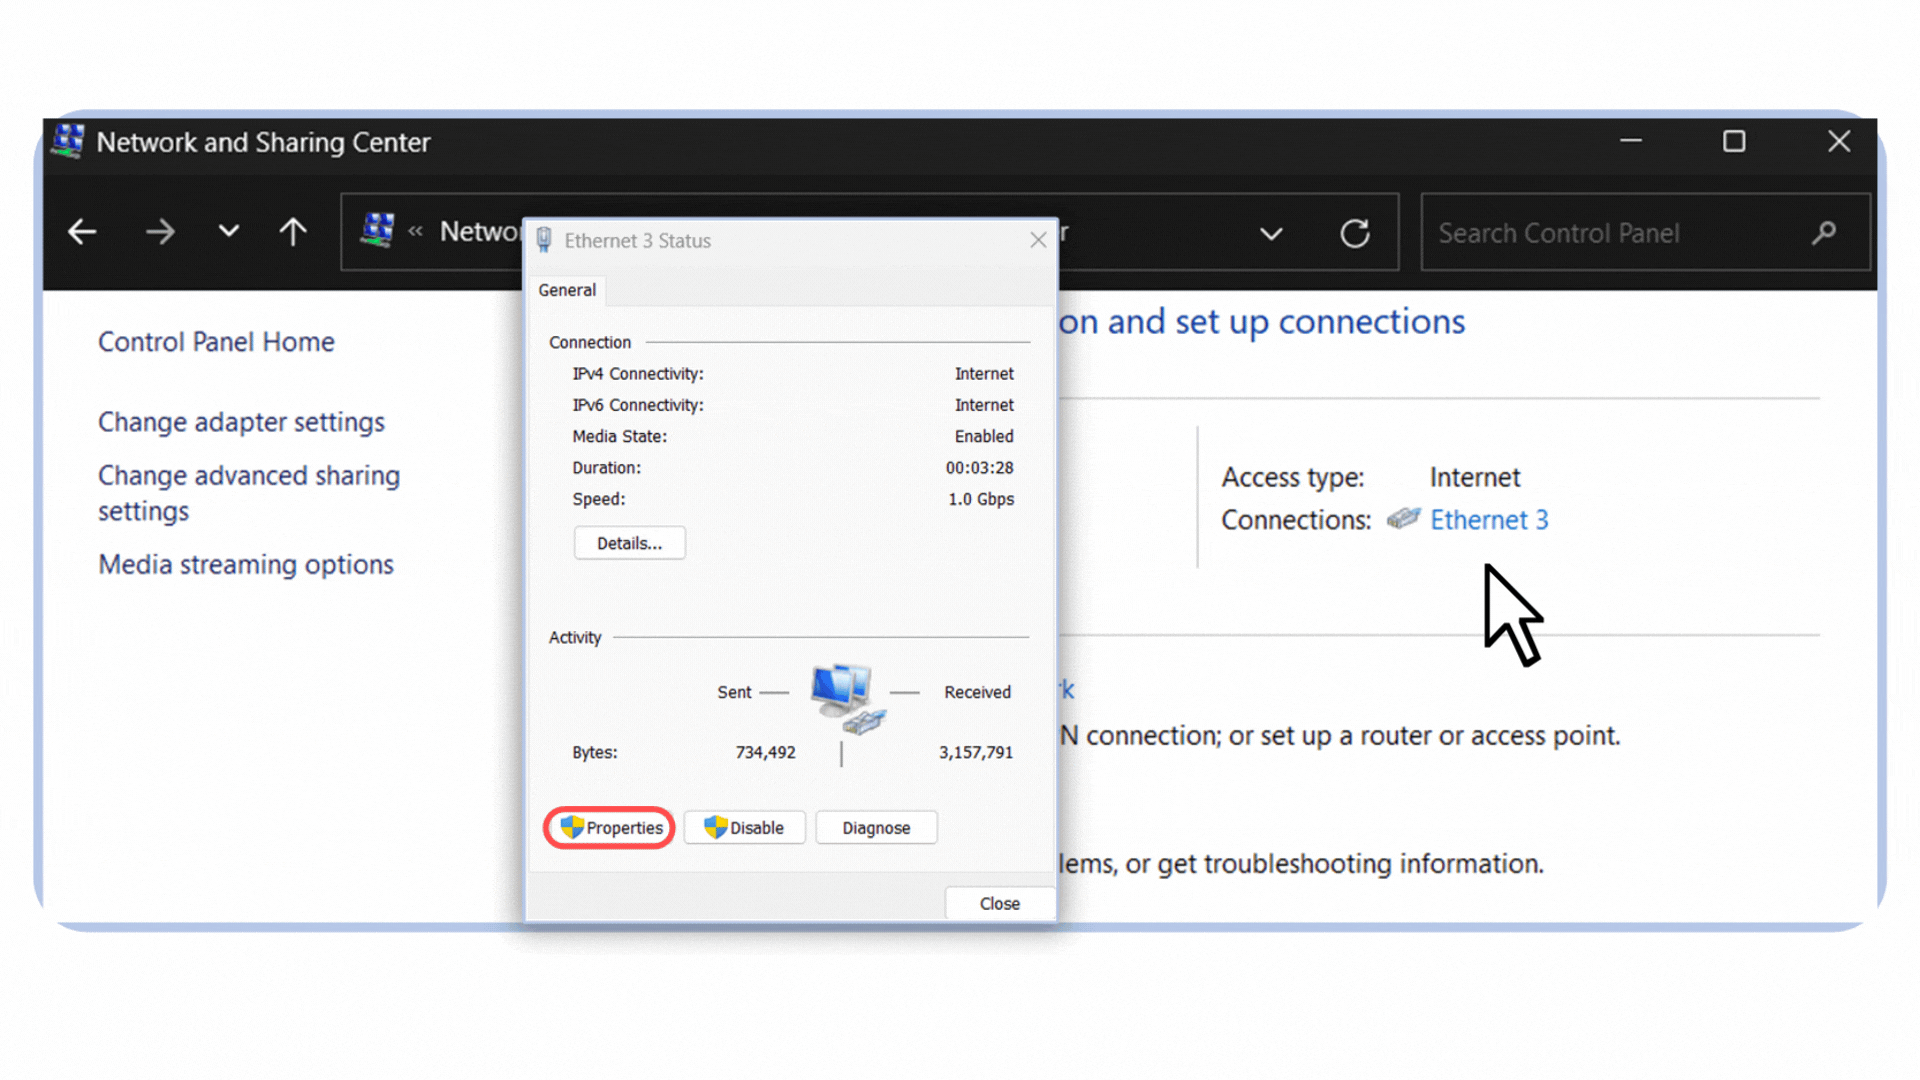Image resolution: width=1920 pixels, height=1080 pixels.
Task: Click the Ethernet adapter icon beside Connections
Action: pos(1403,518)
